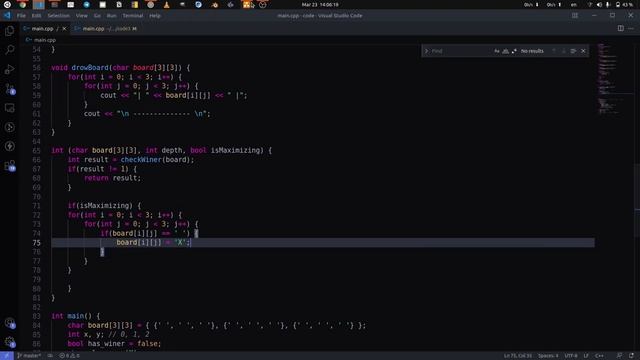Close the Find widget

[583, 51]
